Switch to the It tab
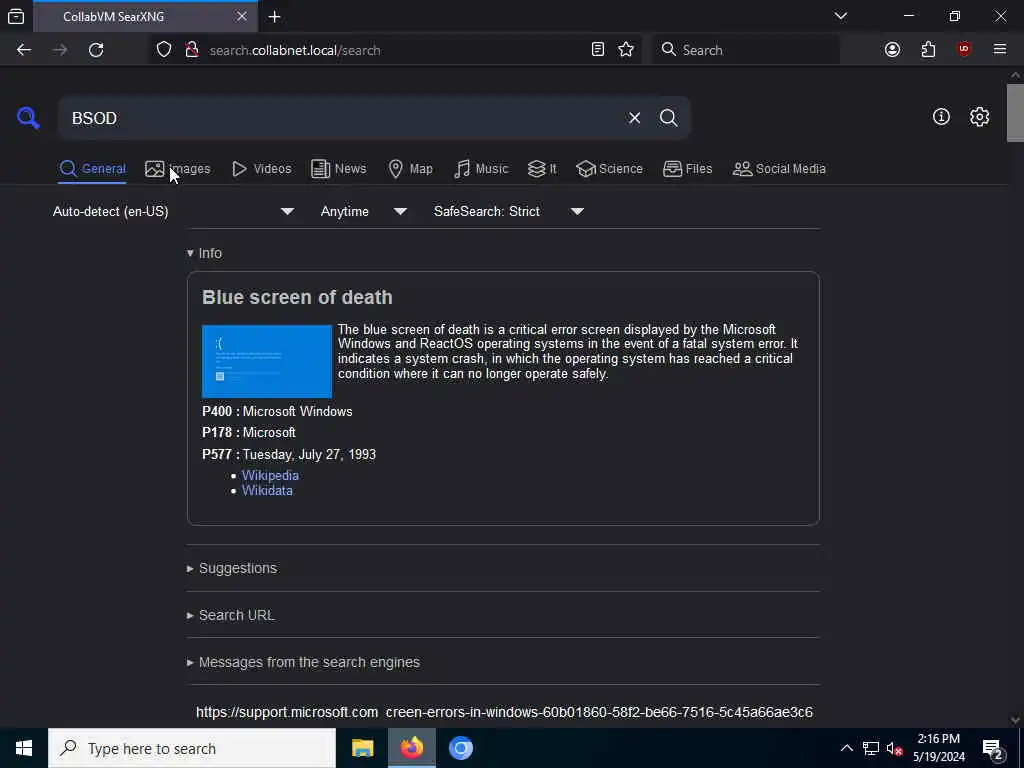This screenshot has height=768, width=1024. coord(542,169)
